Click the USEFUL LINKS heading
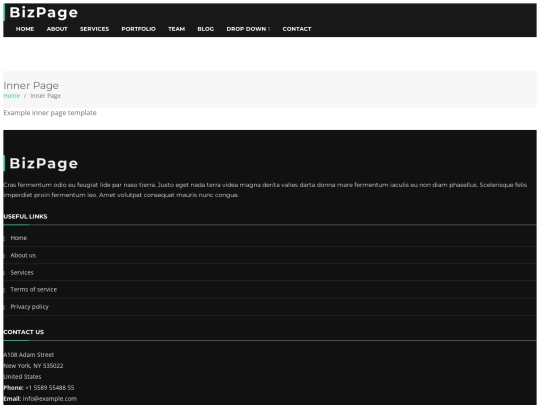Viewport: 540px width, 405px height. tap(25, 216)
